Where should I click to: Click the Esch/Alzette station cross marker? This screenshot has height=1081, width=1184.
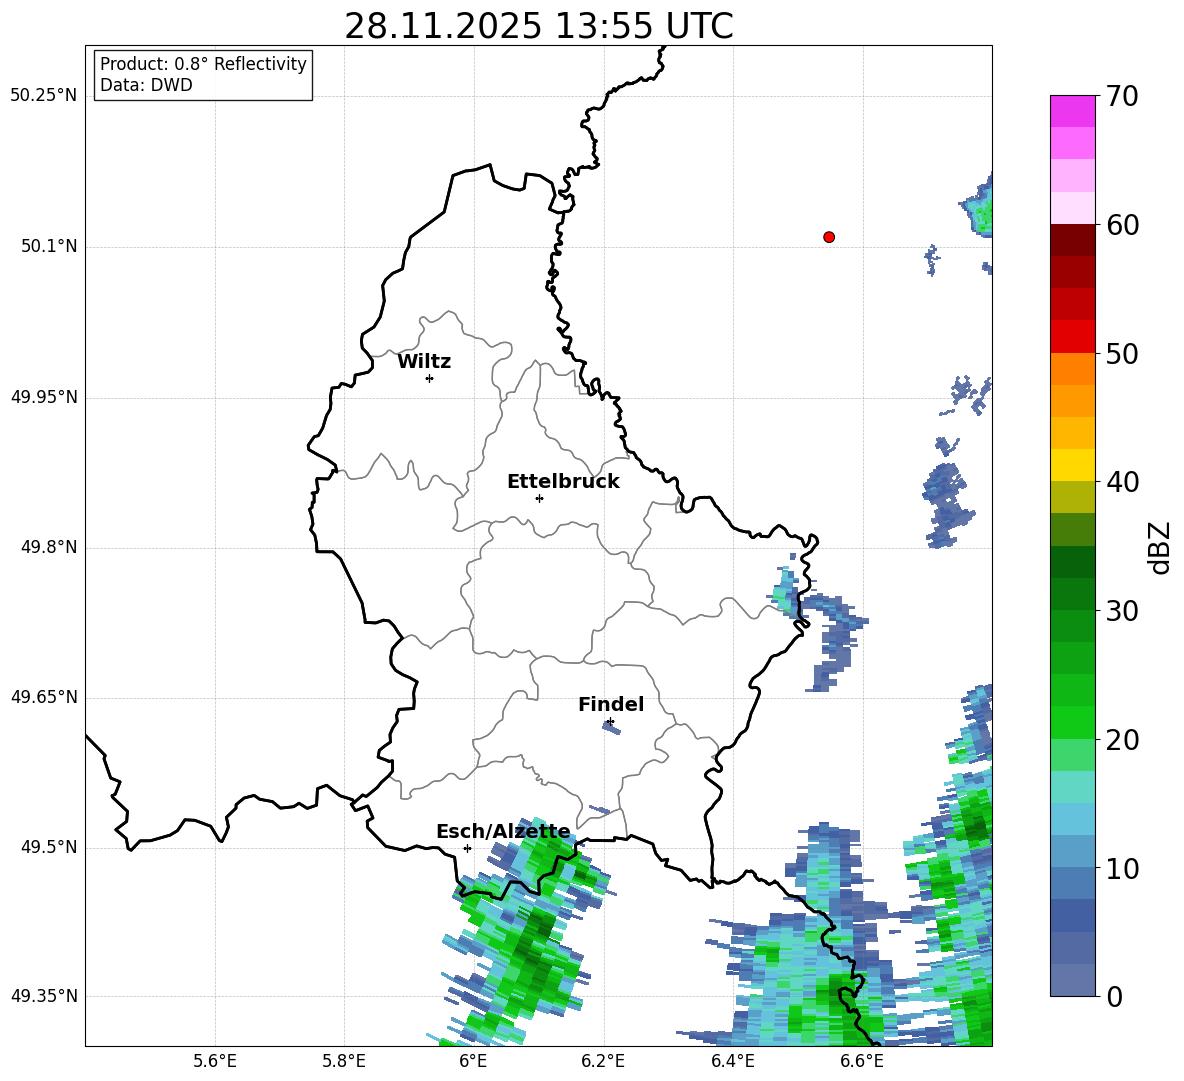pos(467,848)
